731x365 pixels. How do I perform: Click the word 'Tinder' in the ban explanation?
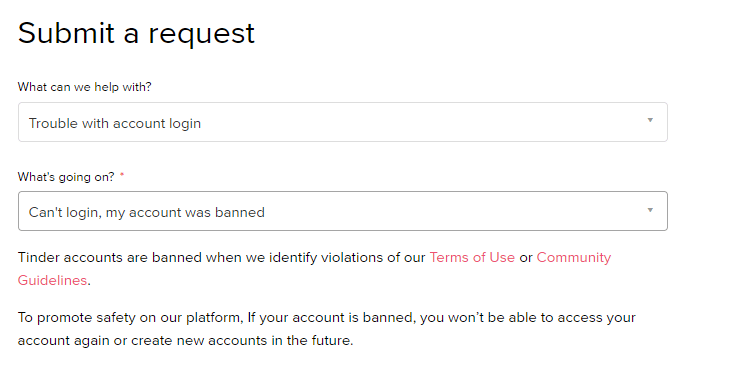38,257
